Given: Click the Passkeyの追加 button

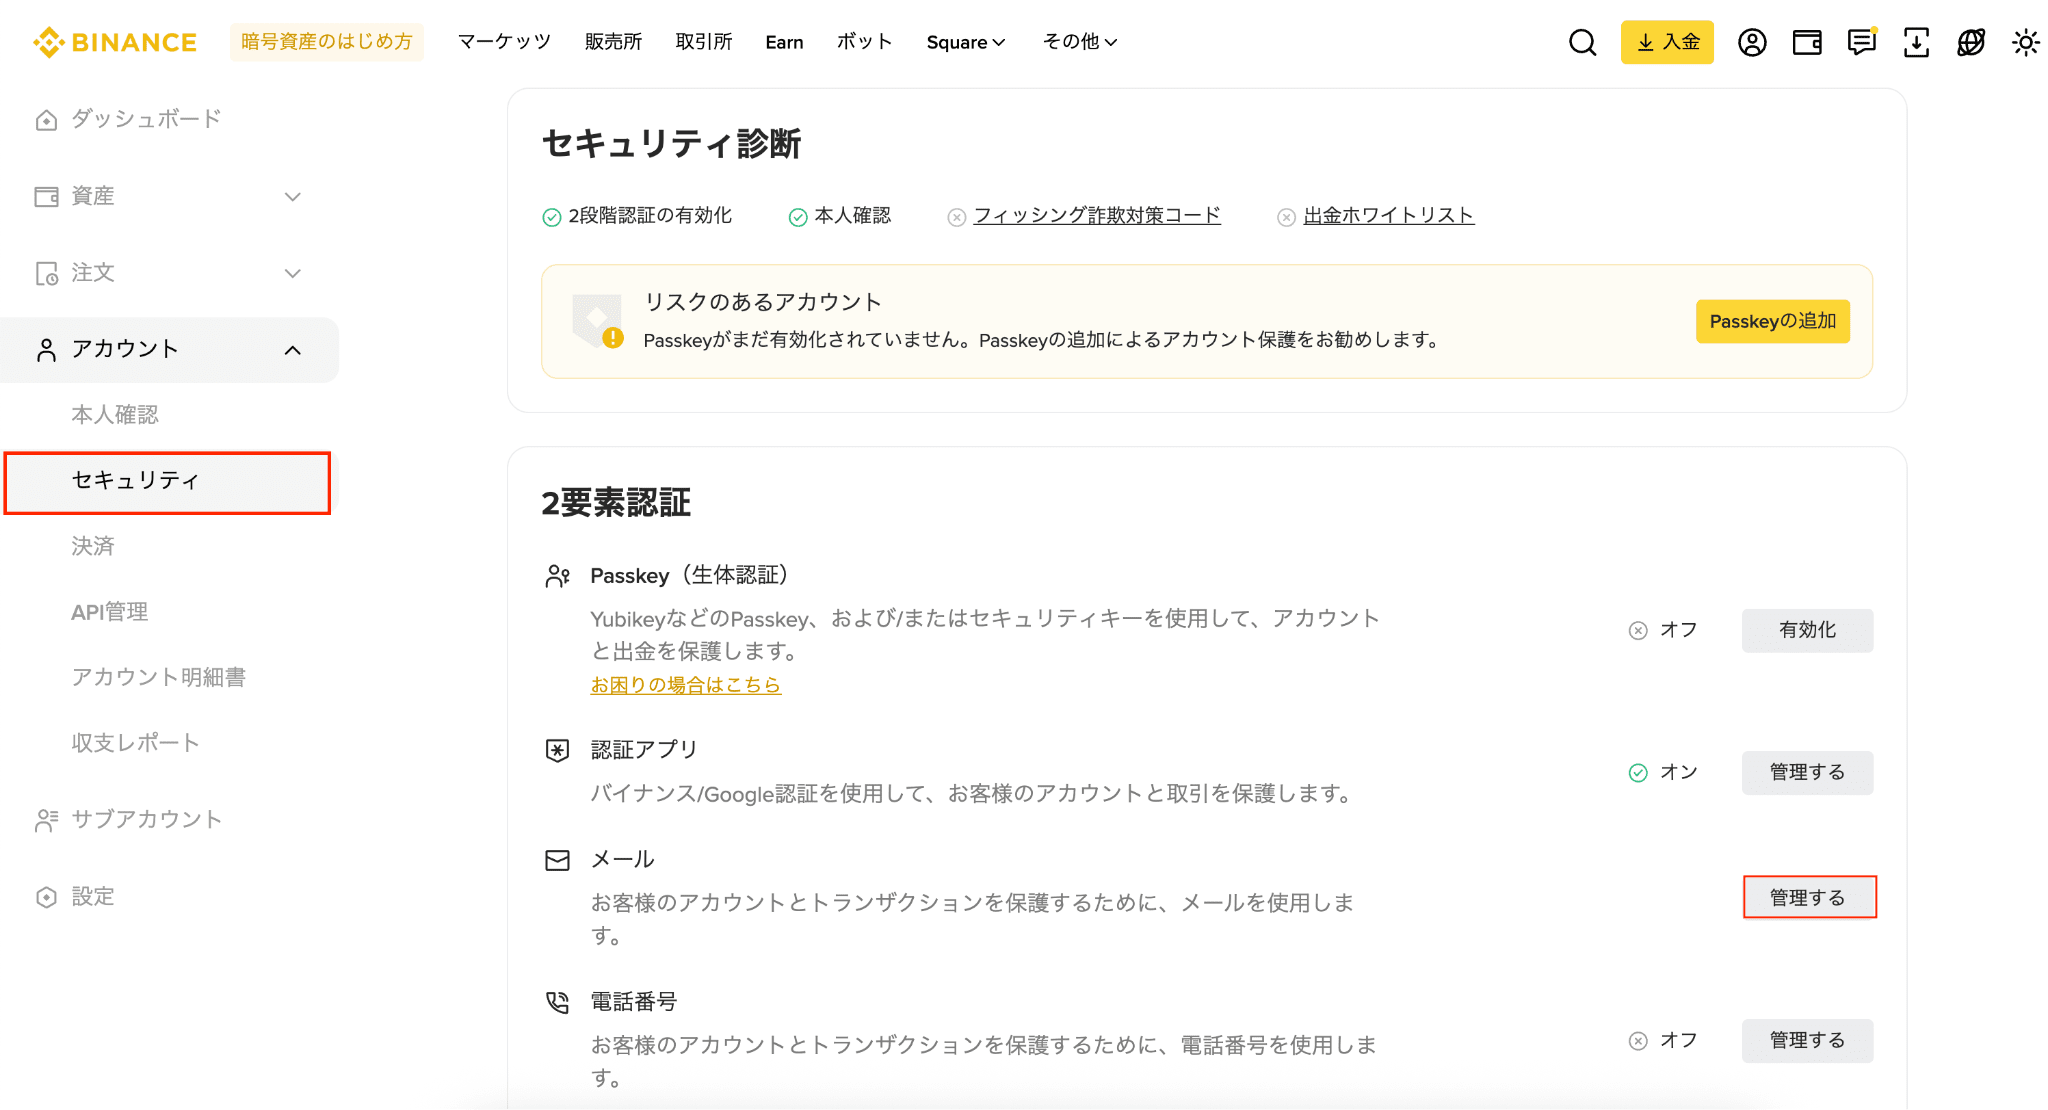Looking at the screenshot, I should coord(1772,321).
